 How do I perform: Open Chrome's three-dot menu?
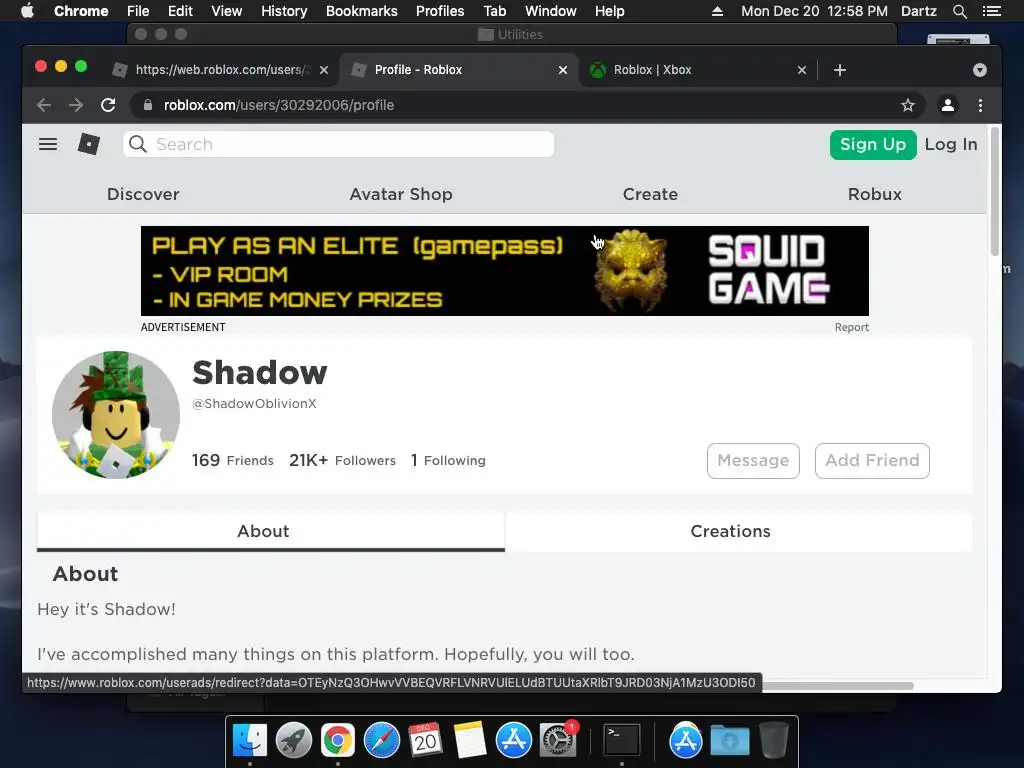click(x=980, y=105)
